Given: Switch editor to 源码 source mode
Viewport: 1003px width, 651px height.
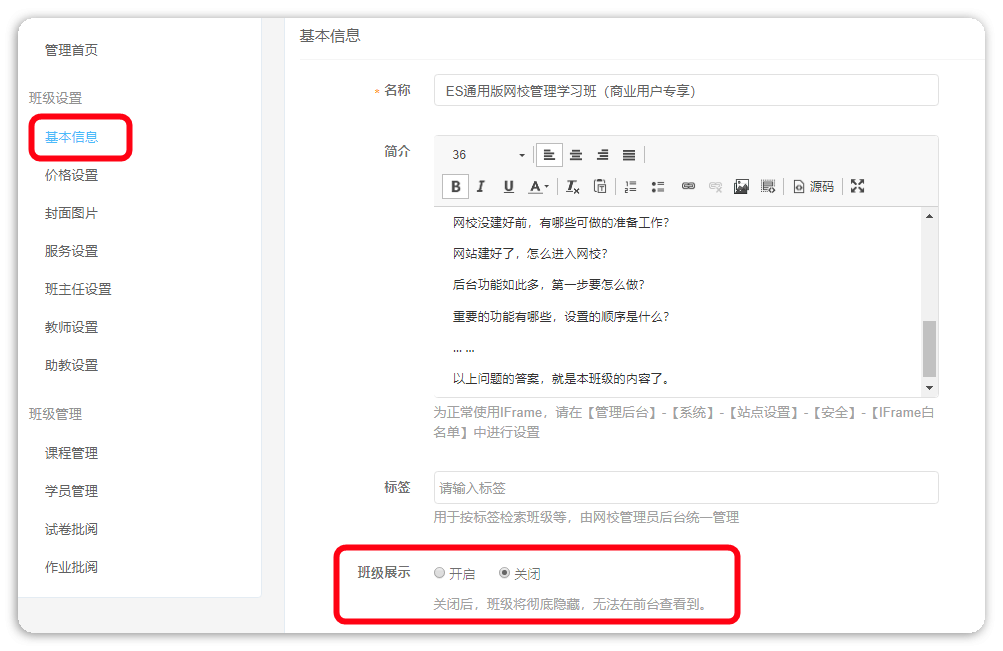Looking at the screenshot, I should point(813,186).
